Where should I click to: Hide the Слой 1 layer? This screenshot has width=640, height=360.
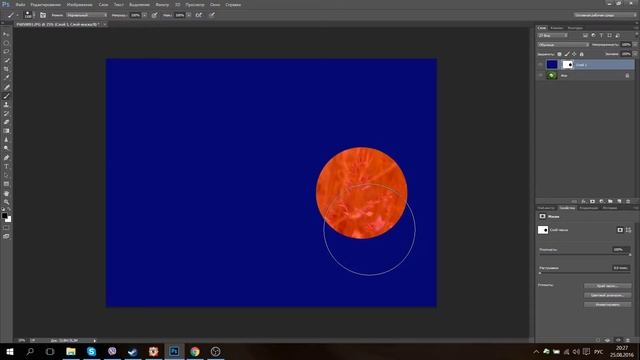540,64
